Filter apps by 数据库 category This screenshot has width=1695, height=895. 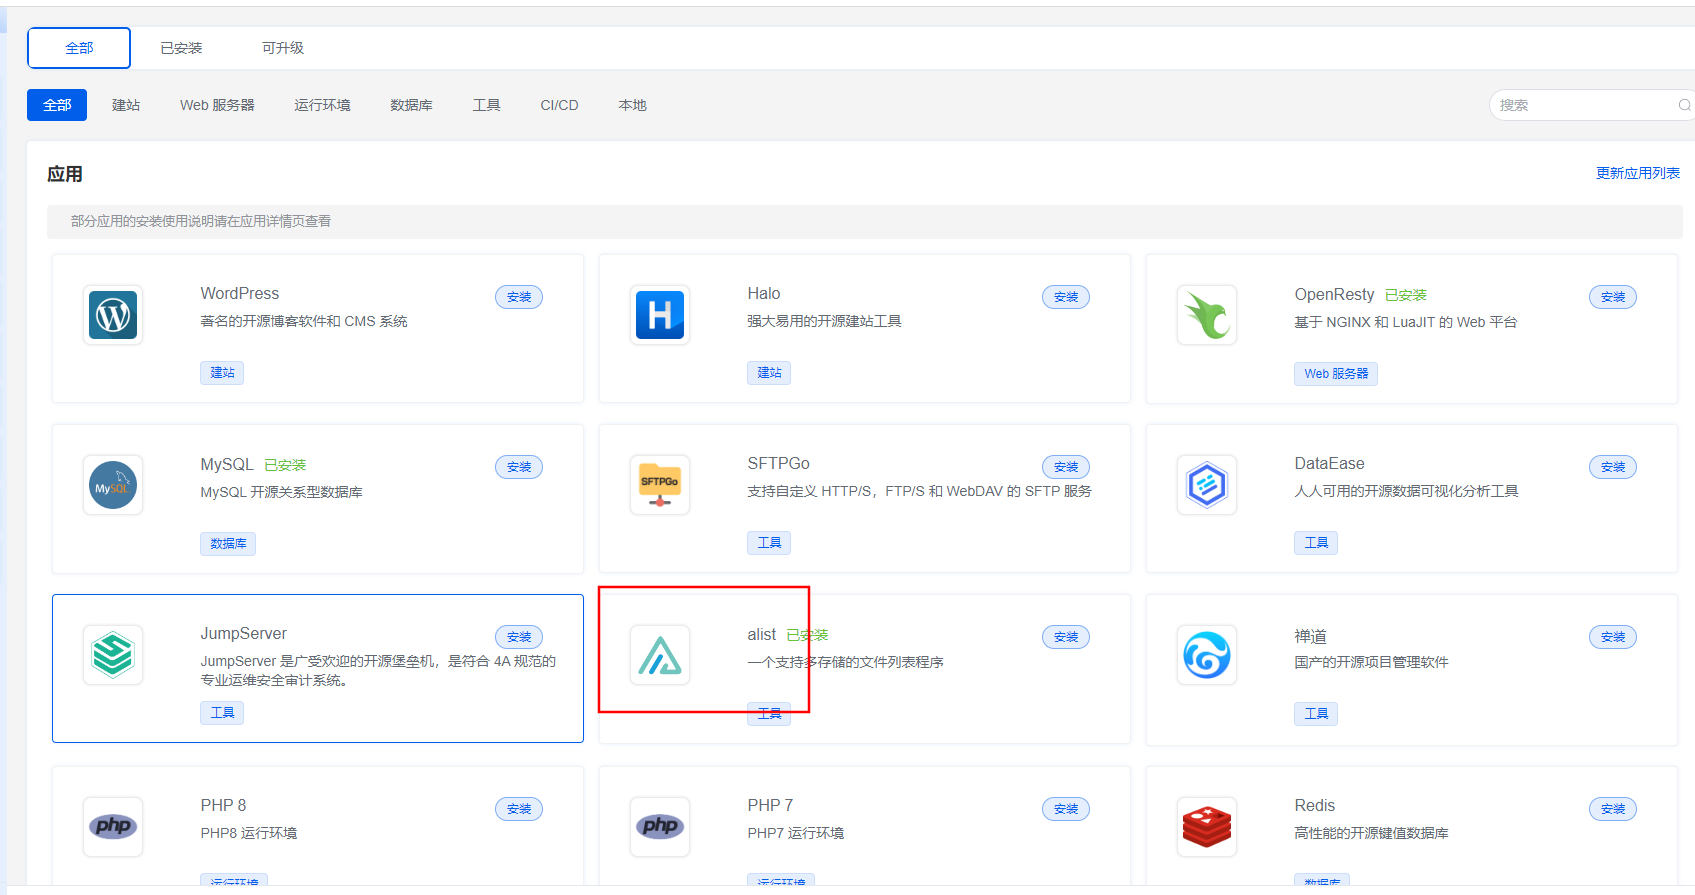tap(411, 105)
